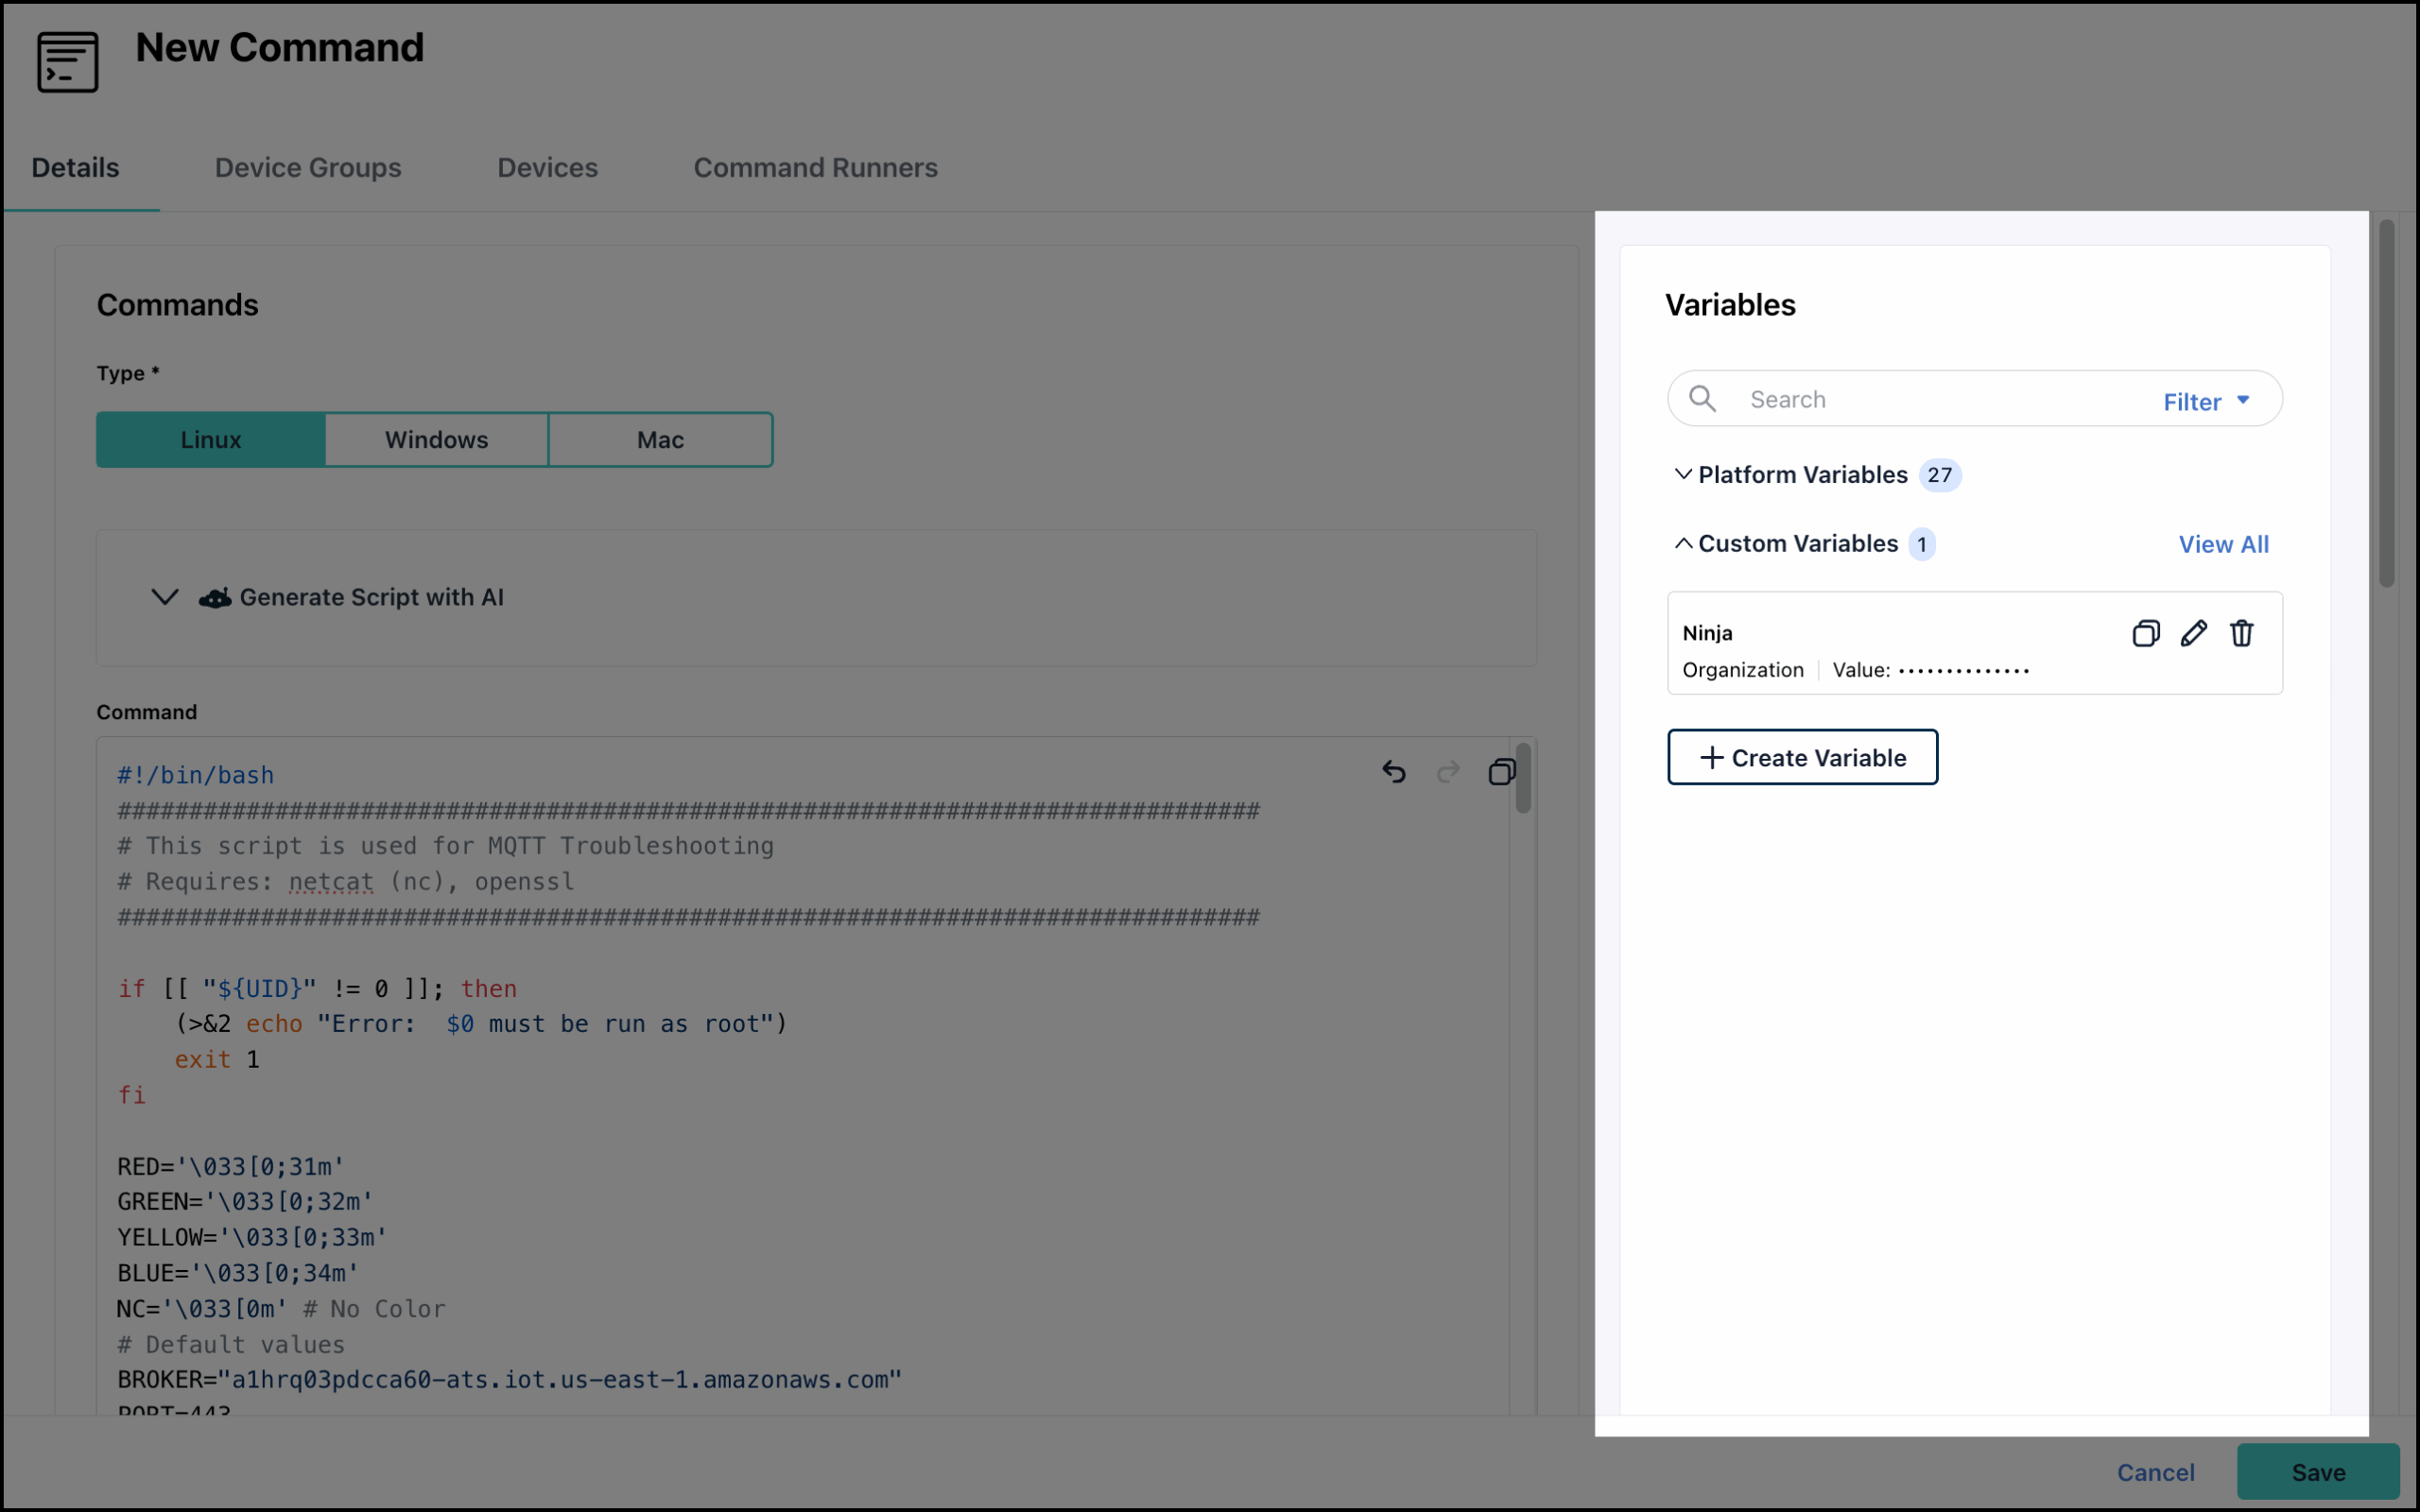
Task: Expand Generate Script with AI panel
Action: pyautogui.click(x=165, y=597)
